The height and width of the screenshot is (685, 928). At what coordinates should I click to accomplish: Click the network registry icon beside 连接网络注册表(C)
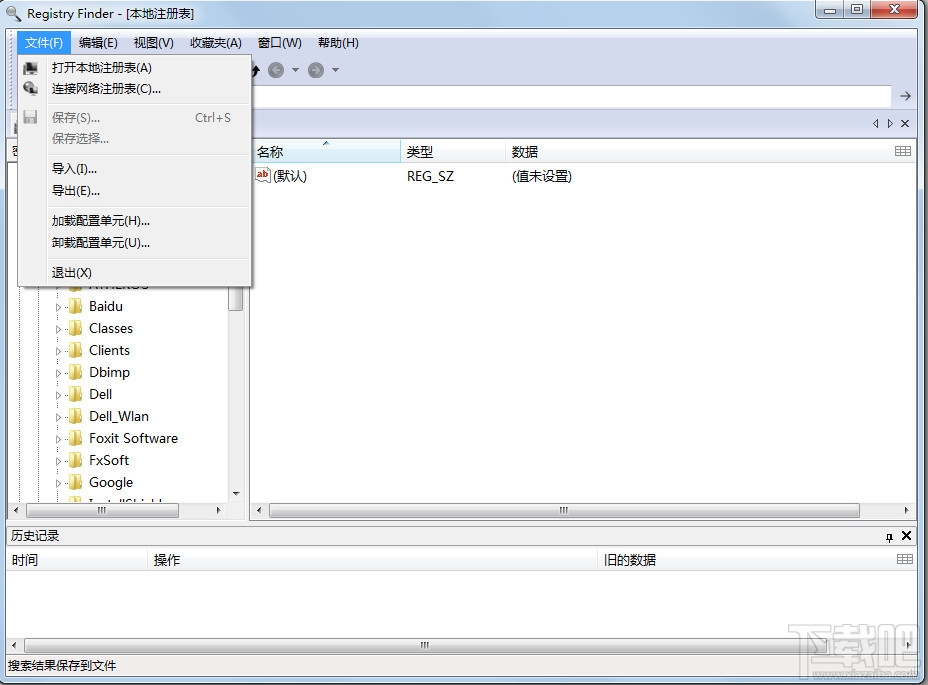click(x=31, y=89)
